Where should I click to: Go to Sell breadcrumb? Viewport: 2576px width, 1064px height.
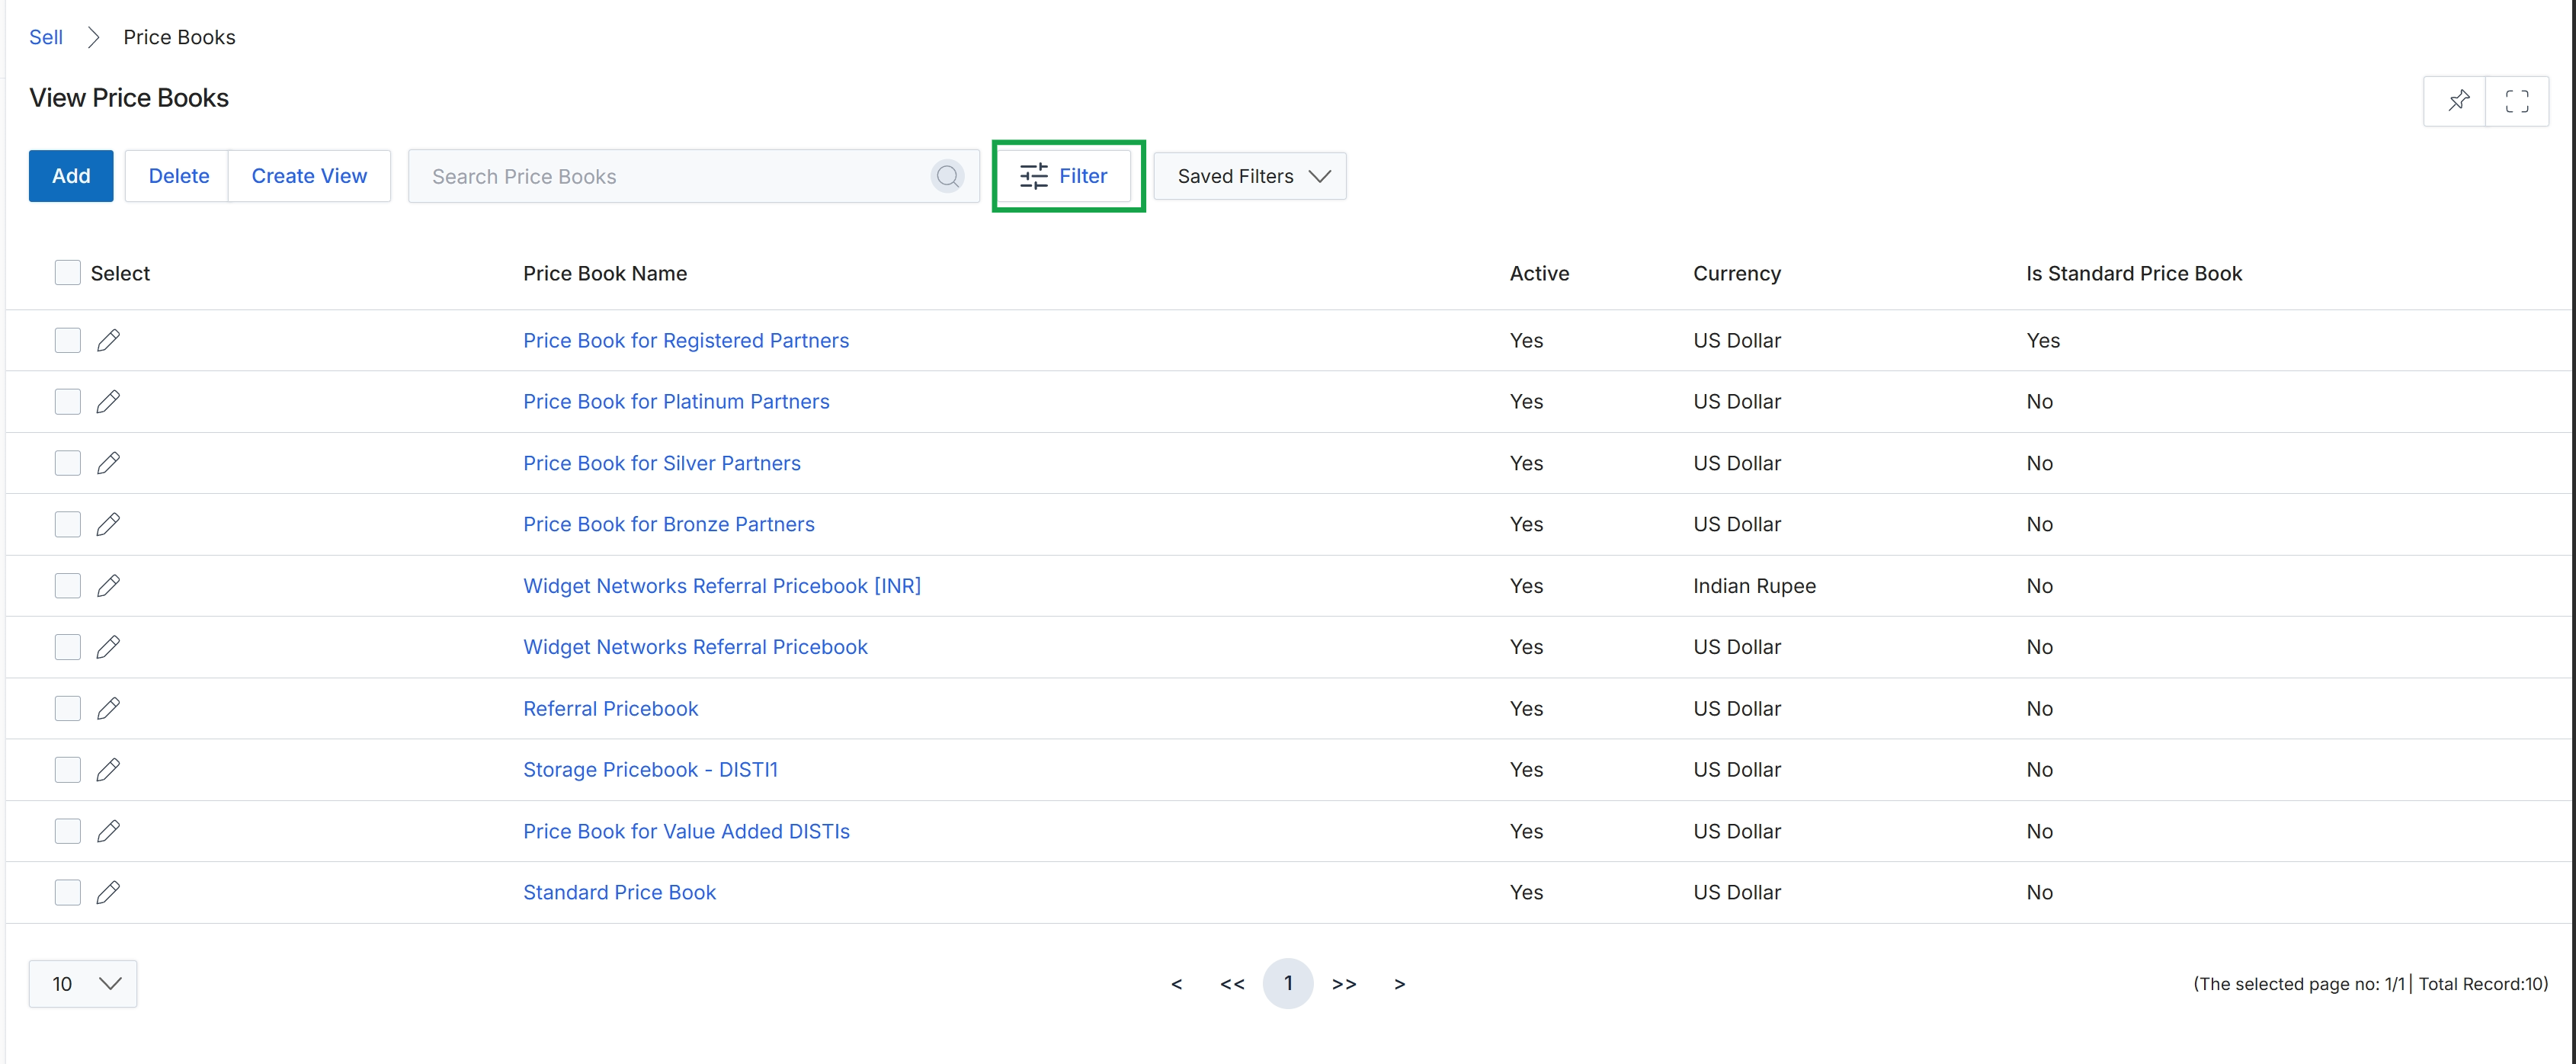click(46, 37)
